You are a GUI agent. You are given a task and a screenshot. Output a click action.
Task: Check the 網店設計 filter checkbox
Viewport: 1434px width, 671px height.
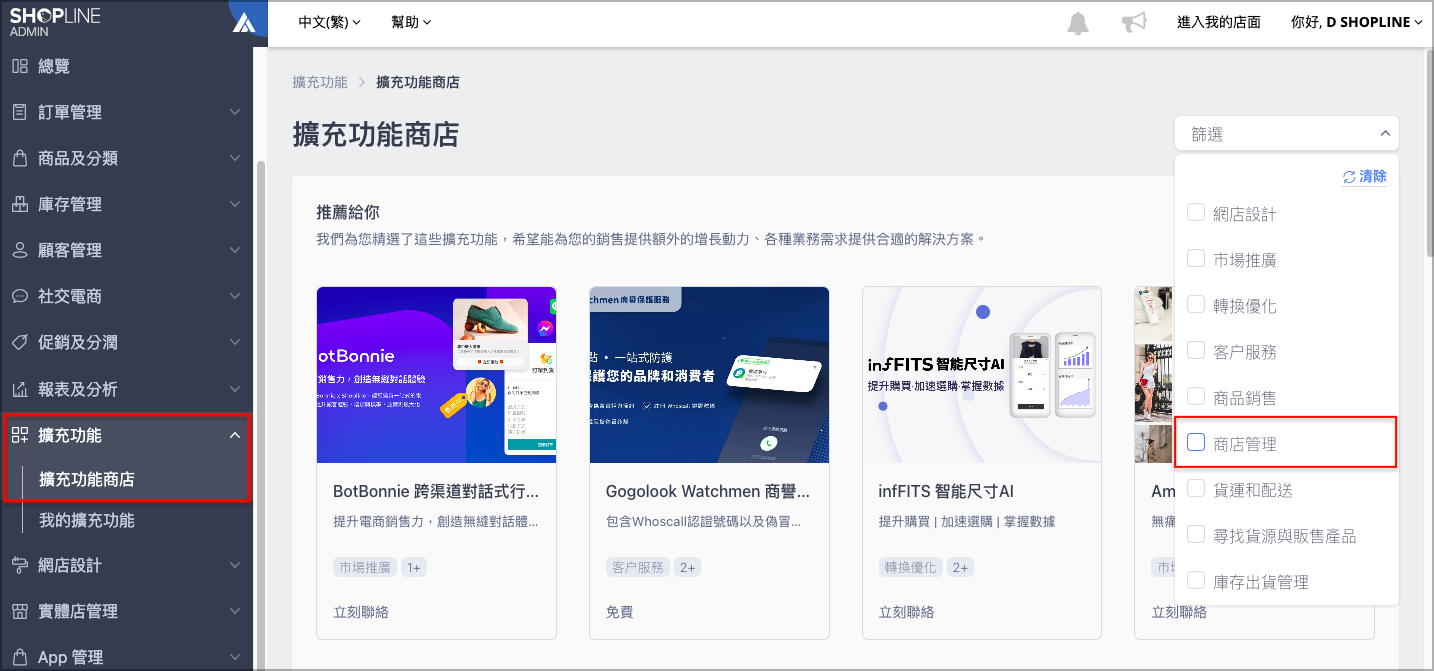pyautogui.click(x=1195, y=213)
